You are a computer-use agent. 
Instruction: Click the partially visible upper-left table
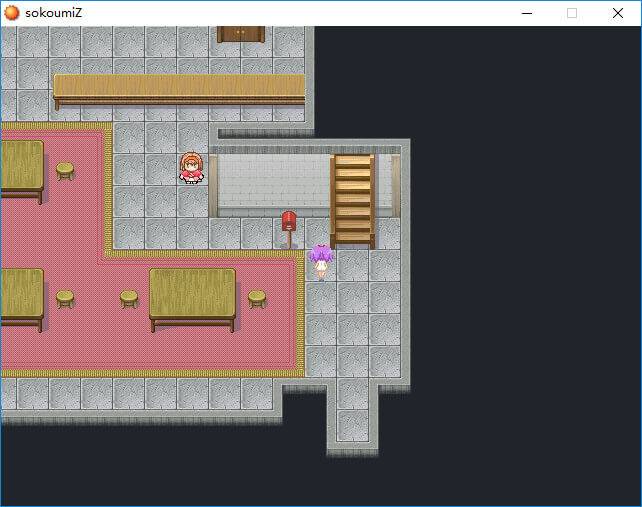[21, 166]
